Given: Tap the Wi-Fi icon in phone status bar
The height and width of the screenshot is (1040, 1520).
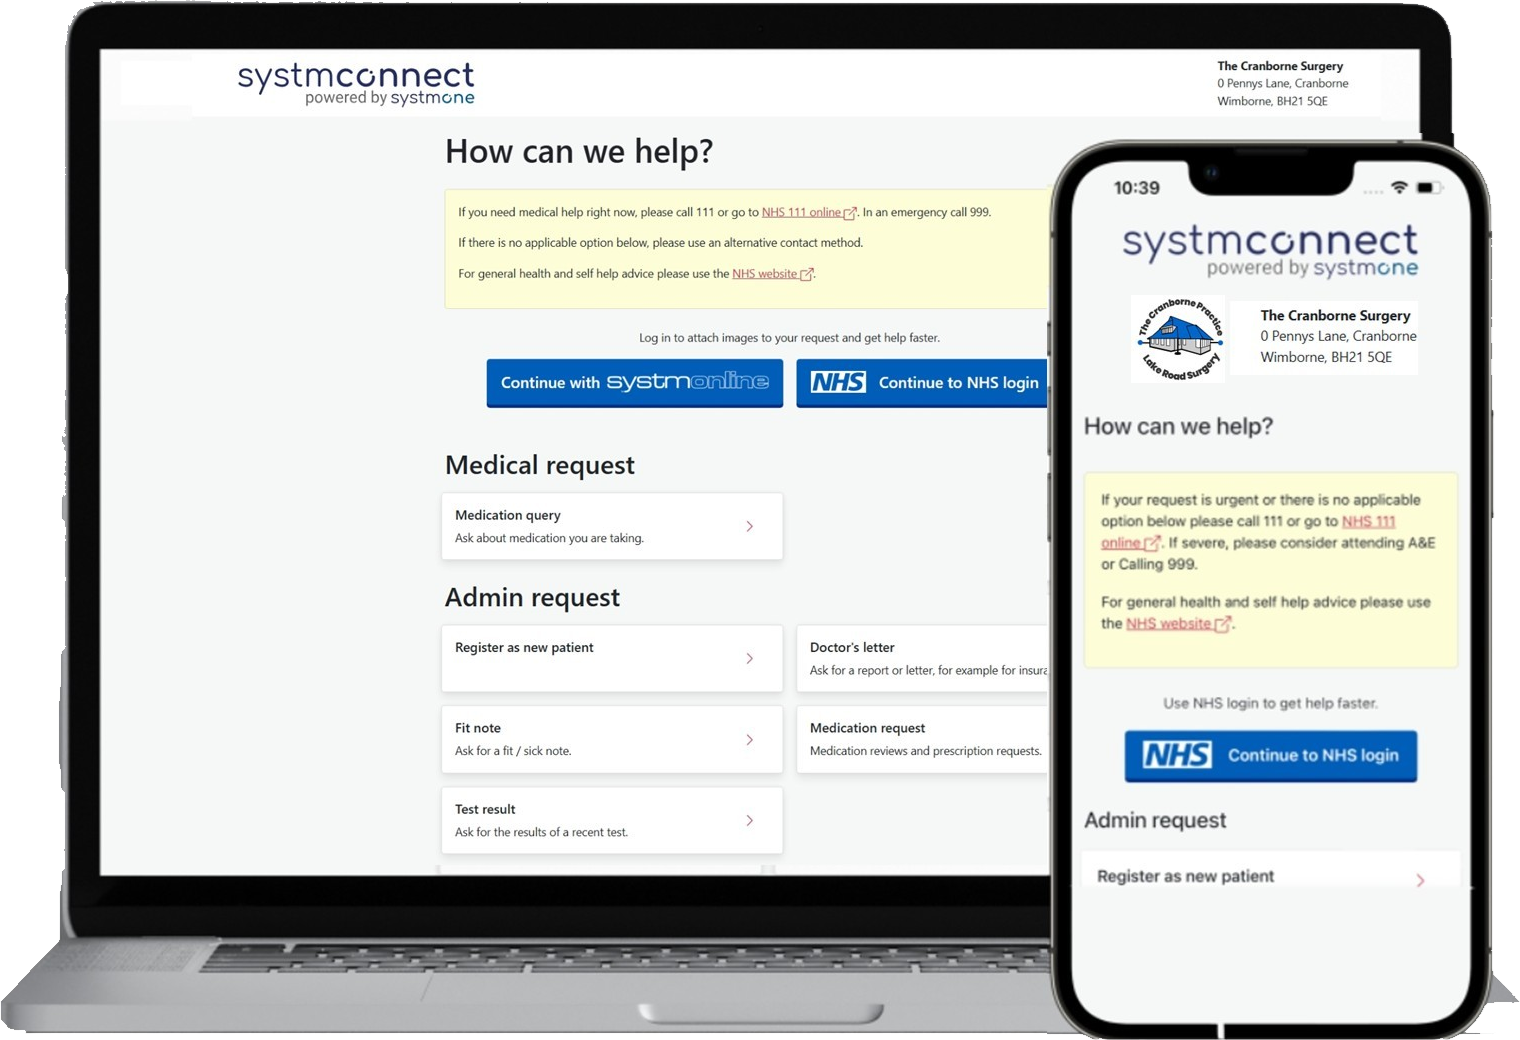Looking at the screenshot, I should (x=1399, y=188).
